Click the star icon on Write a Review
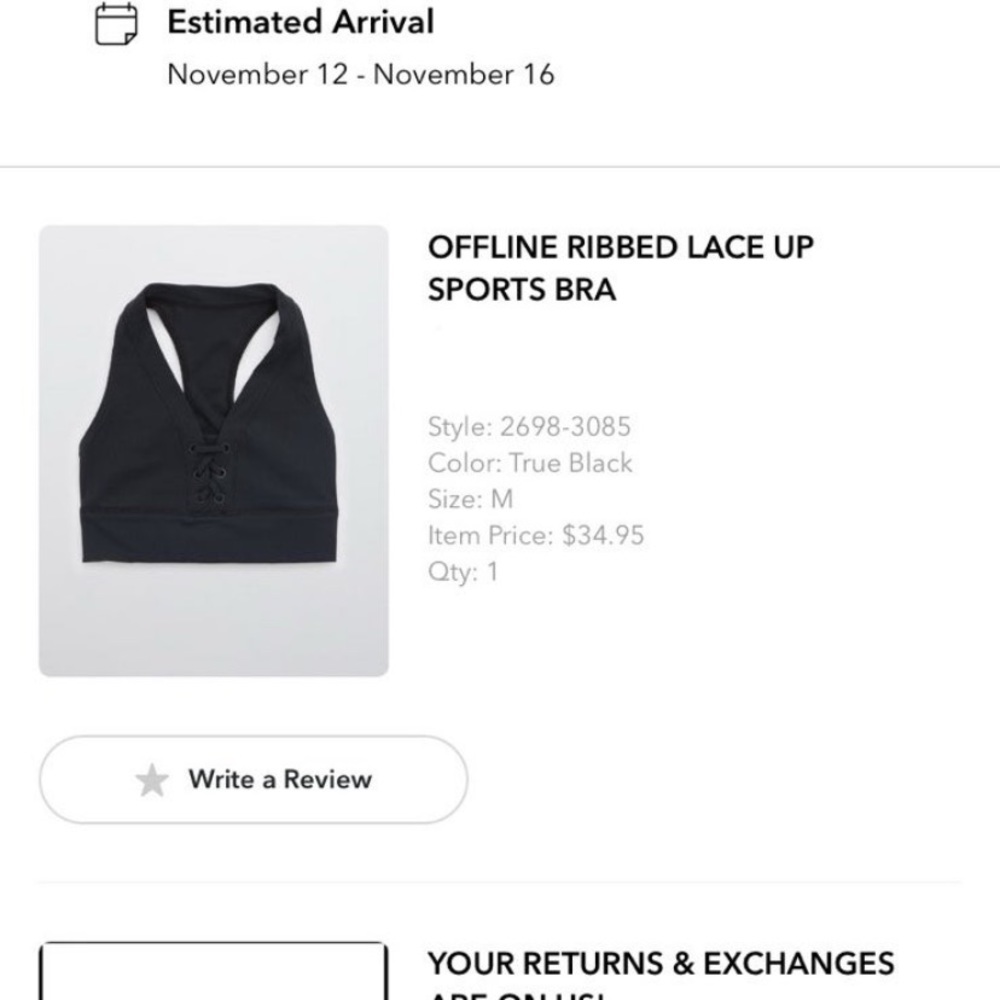Screen dimensions: 1000x1000 pyautogui.click(x=152, y=778)
